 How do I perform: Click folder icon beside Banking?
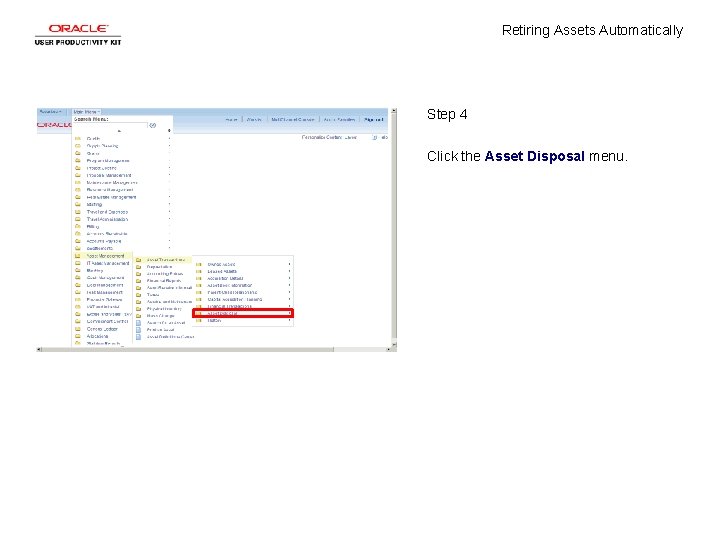tap(78, 270)
